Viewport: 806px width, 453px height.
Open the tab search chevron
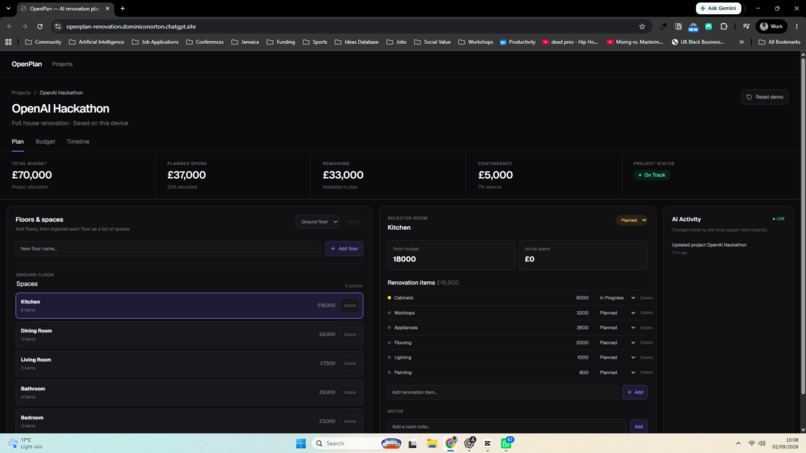(8, 8)
